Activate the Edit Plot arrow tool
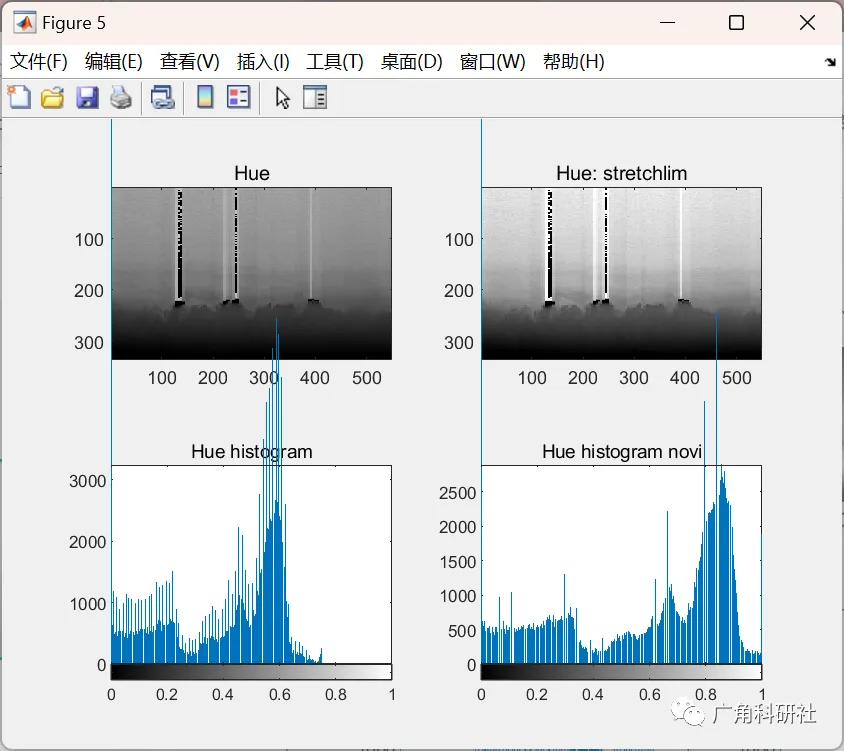 283,98
